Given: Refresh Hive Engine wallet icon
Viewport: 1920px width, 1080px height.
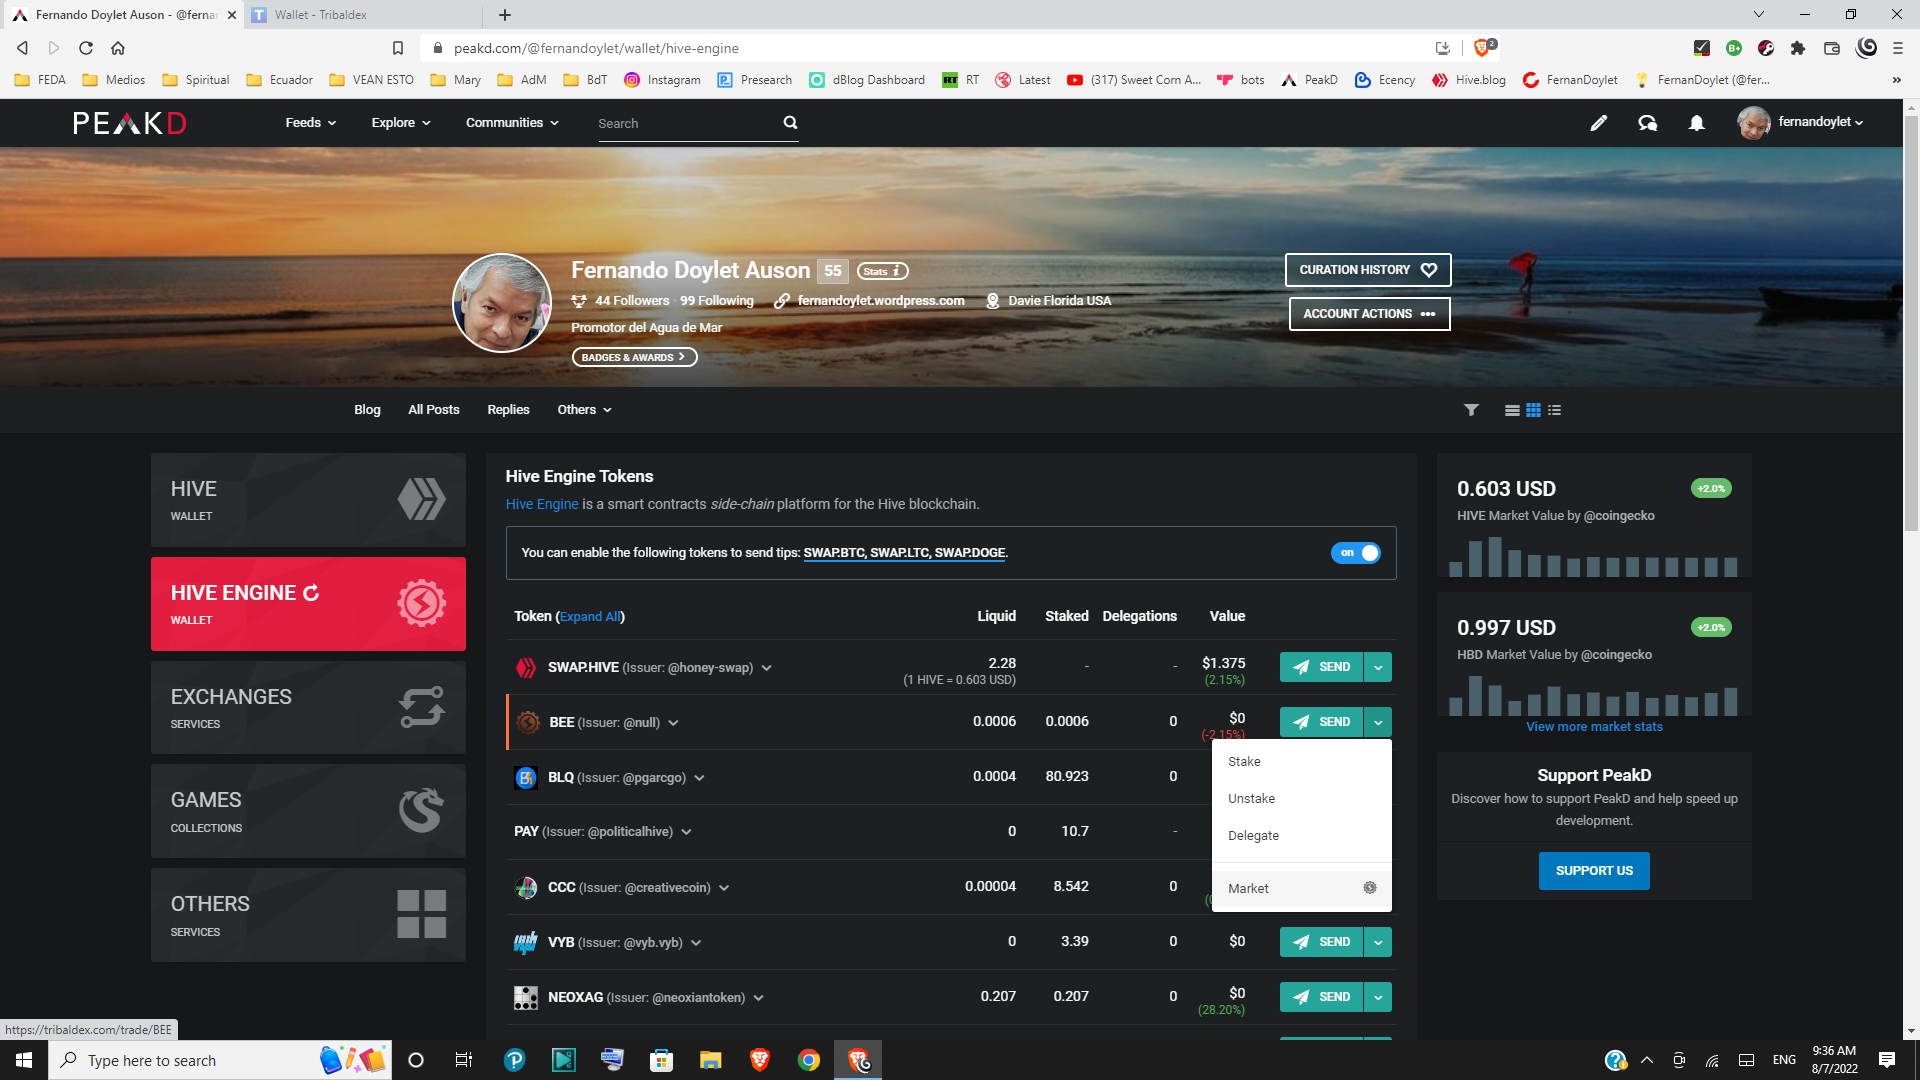Looking at the screenshot, I should click(311, 593).
